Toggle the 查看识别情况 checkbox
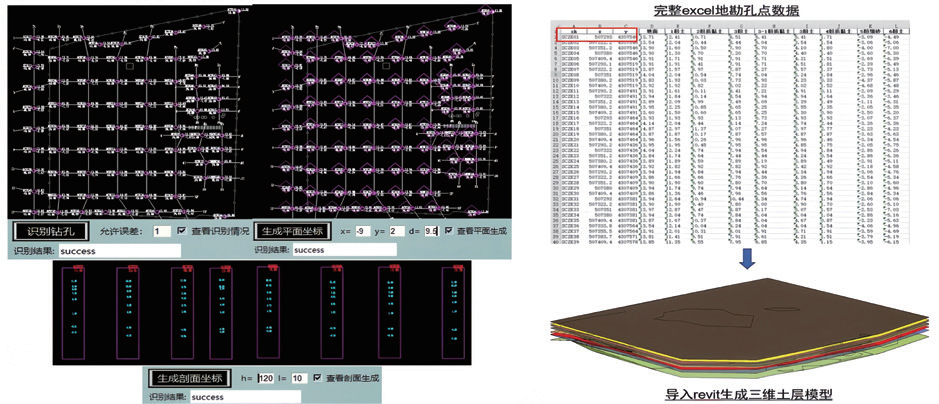The image size is (939, 404). tap(181, 230)
